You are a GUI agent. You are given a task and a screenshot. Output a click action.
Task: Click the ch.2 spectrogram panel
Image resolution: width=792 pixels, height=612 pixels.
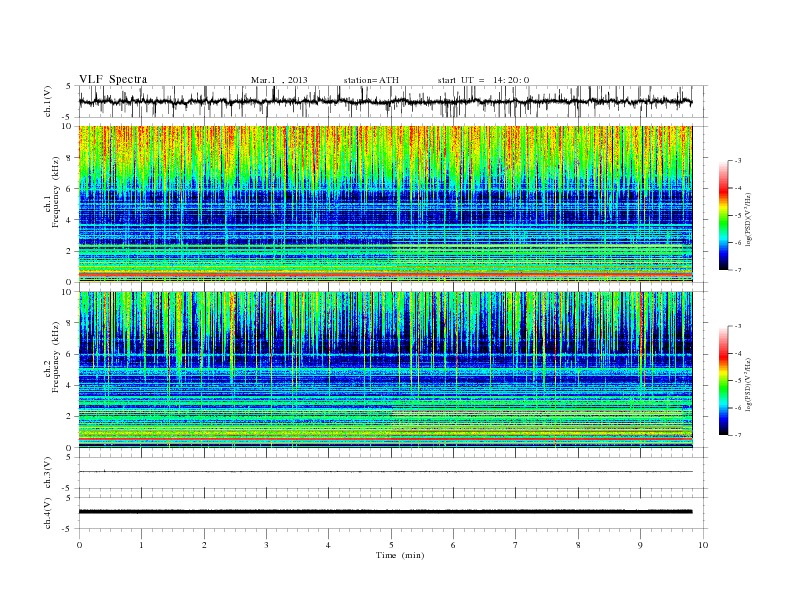click(385, 370)
